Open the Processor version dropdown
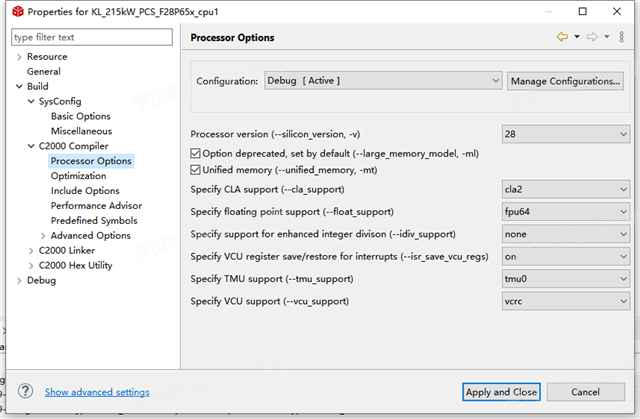This screenshot has height=419, width=640. pos(566,134)
